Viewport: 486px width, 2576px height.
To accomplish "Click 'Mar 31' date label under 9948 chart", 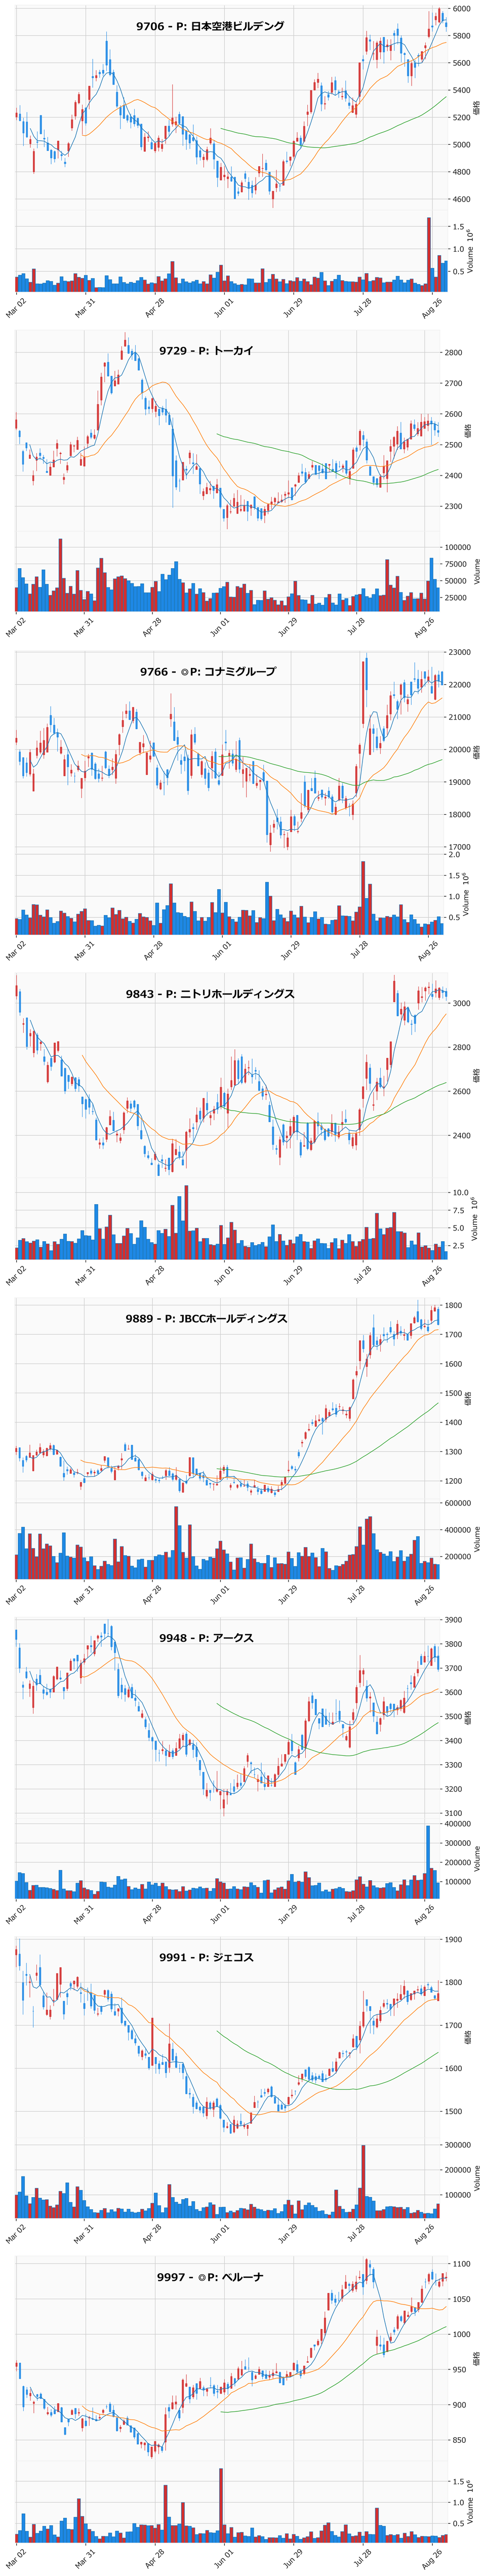I will pos(85,1915).
